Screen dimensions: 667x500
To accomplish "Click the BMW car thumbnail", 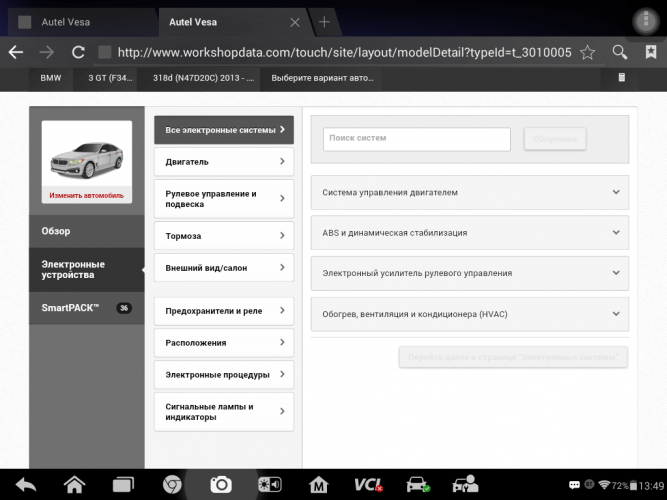I will [87, 160].
